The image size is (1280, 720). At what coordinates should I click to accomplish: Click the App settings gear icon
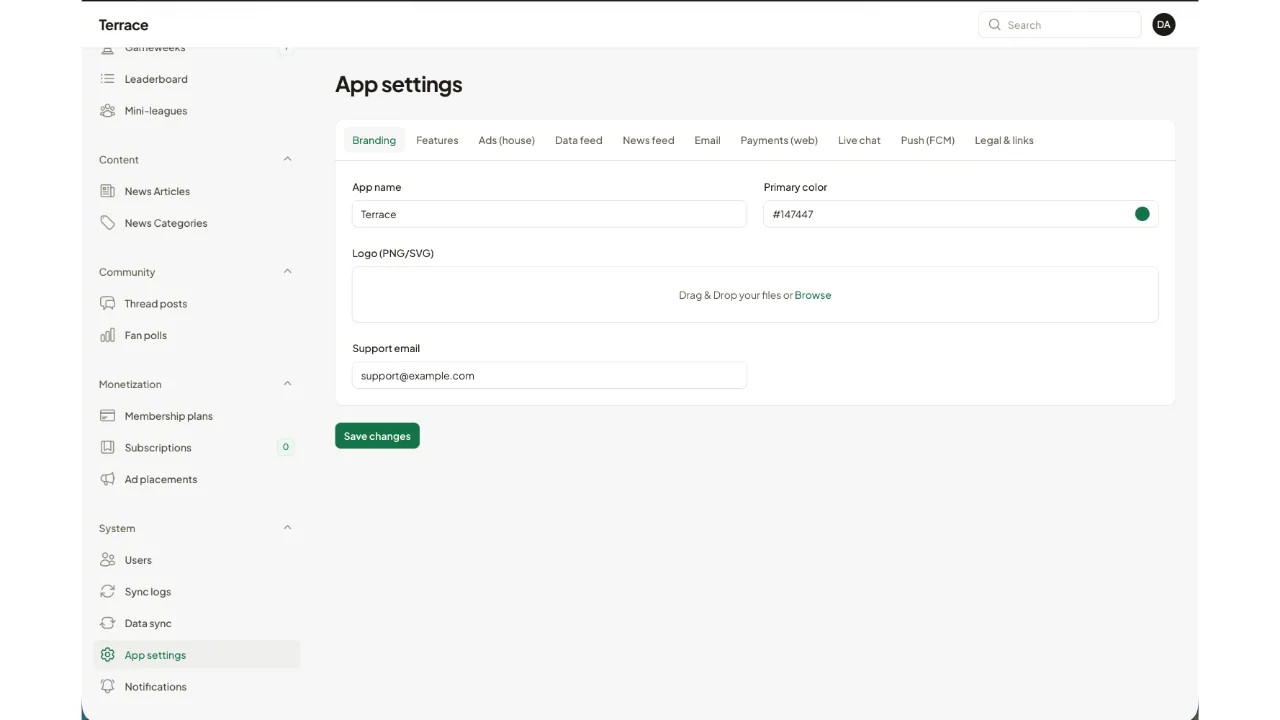tap(108, 655)
